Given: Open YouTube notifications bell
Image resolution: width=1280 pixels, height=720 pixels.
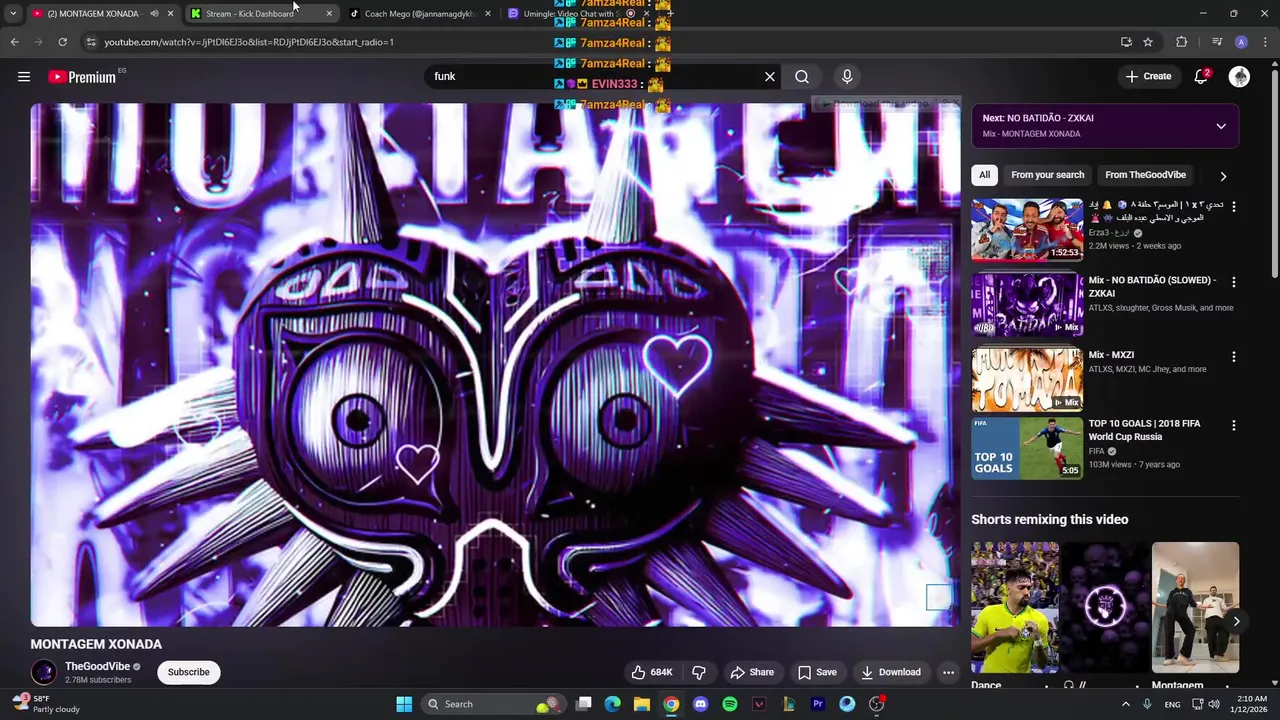Looking at the screenshot, I should click(x=1202, y=77).
